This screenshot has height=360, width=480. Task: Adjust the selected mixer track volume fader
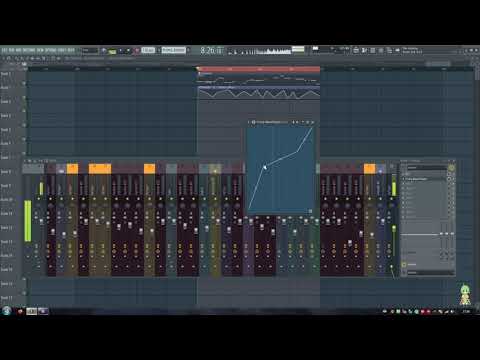pos(394,228)
